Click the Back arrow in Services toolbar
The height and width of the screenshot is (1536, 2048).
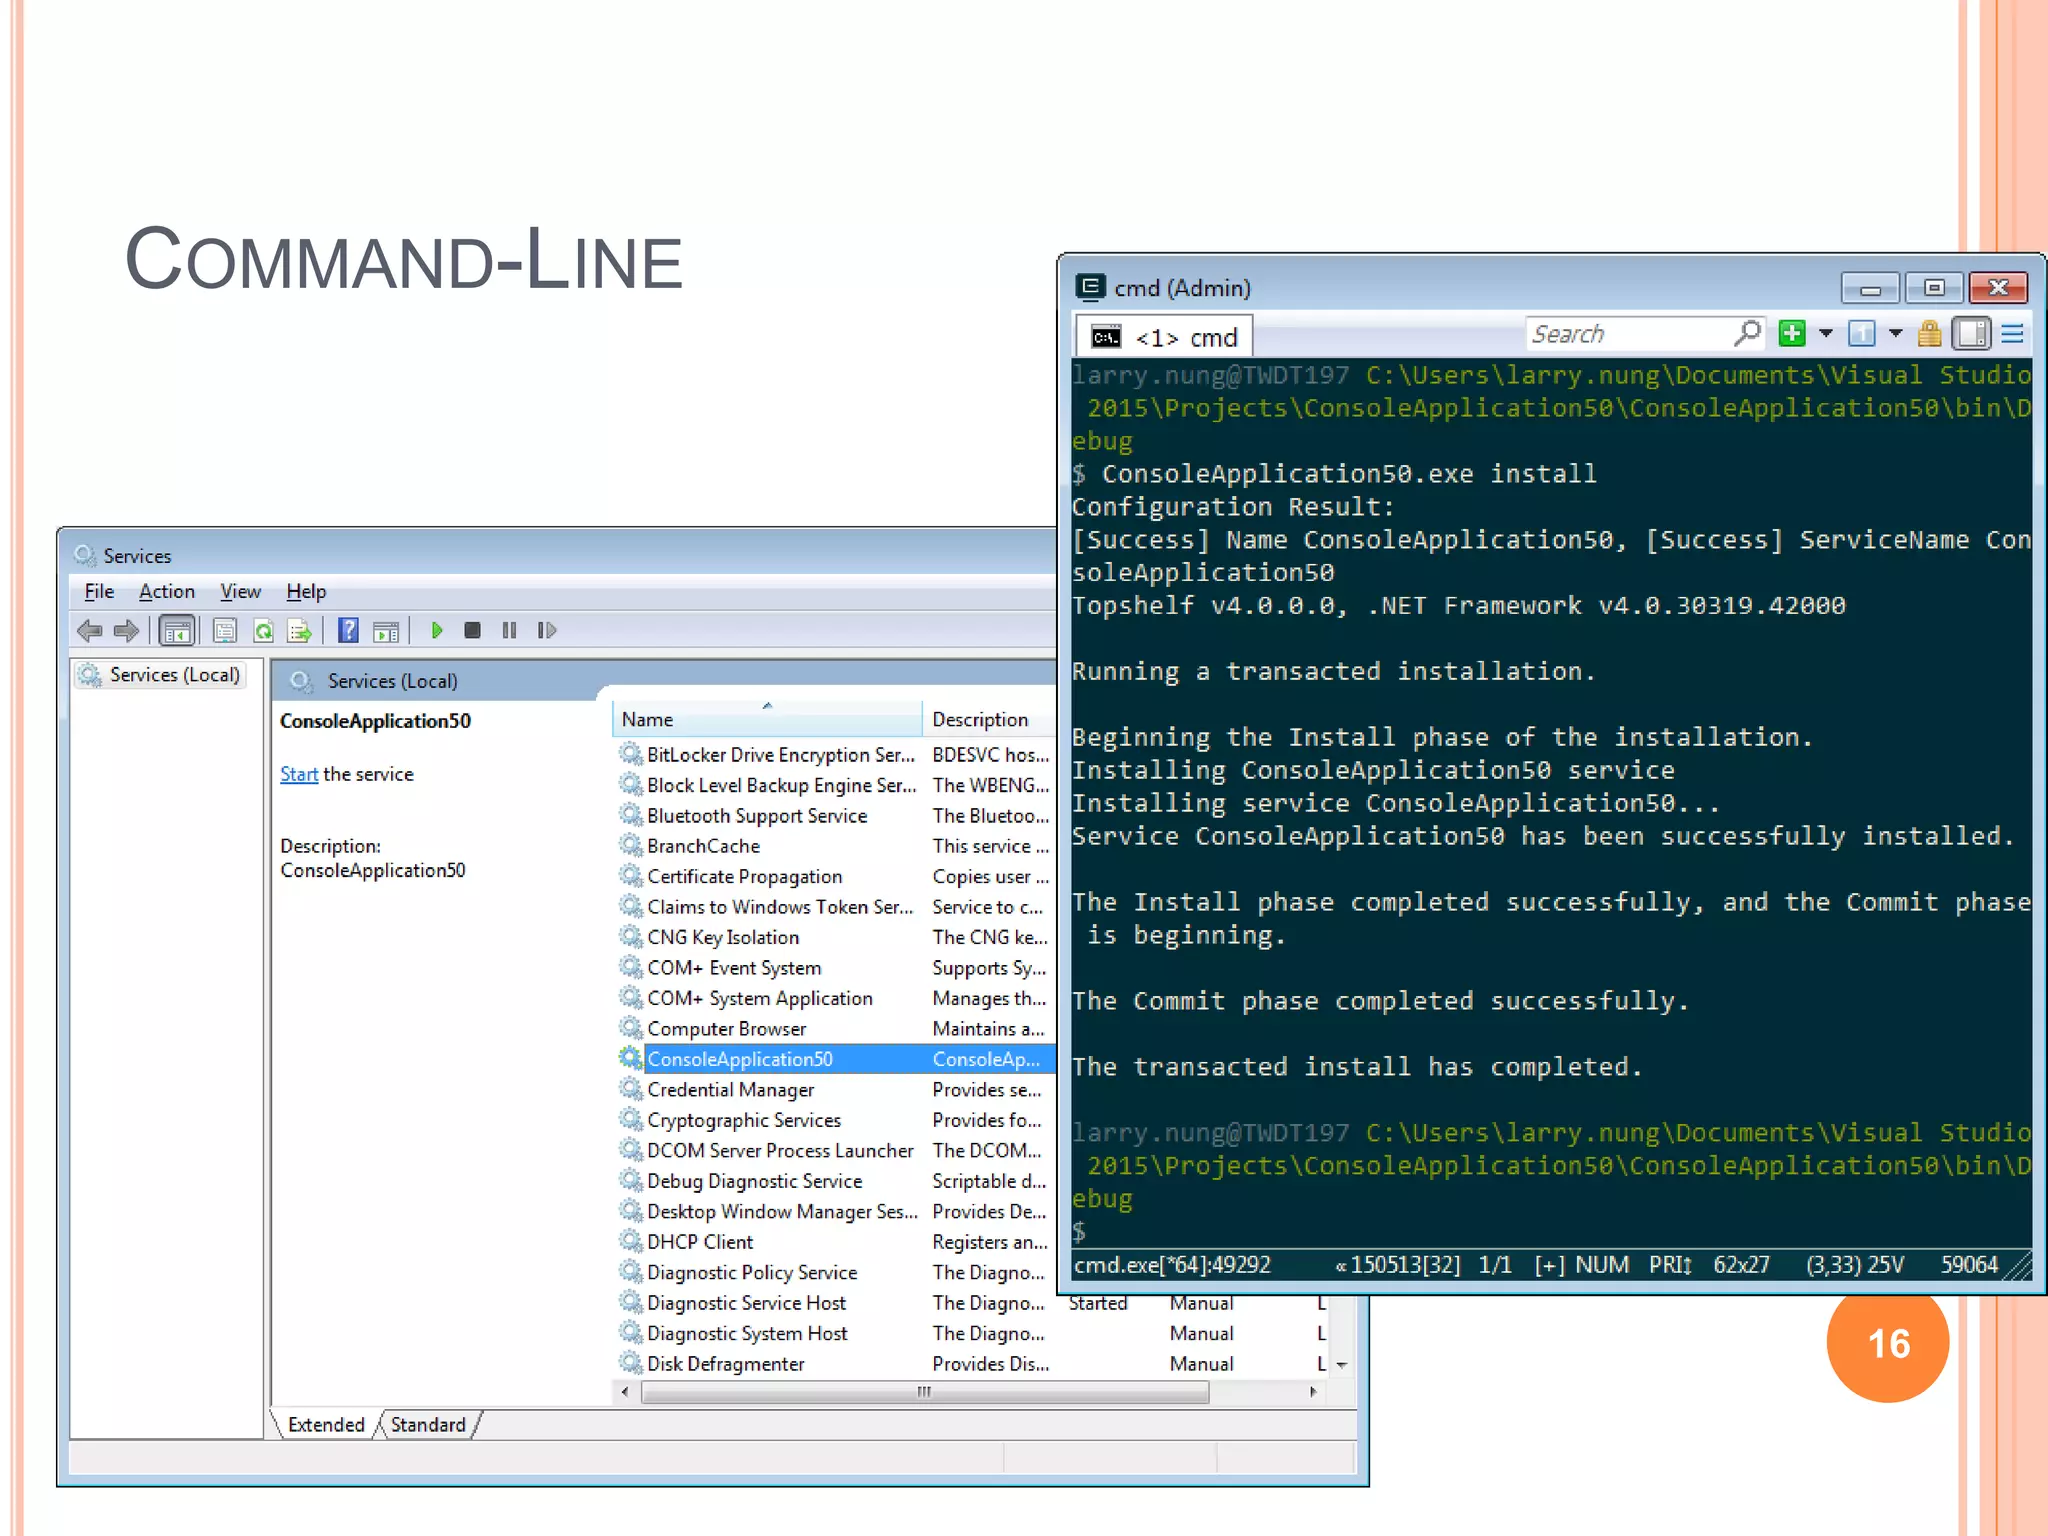pyautogui.click(x=90, y=631)
